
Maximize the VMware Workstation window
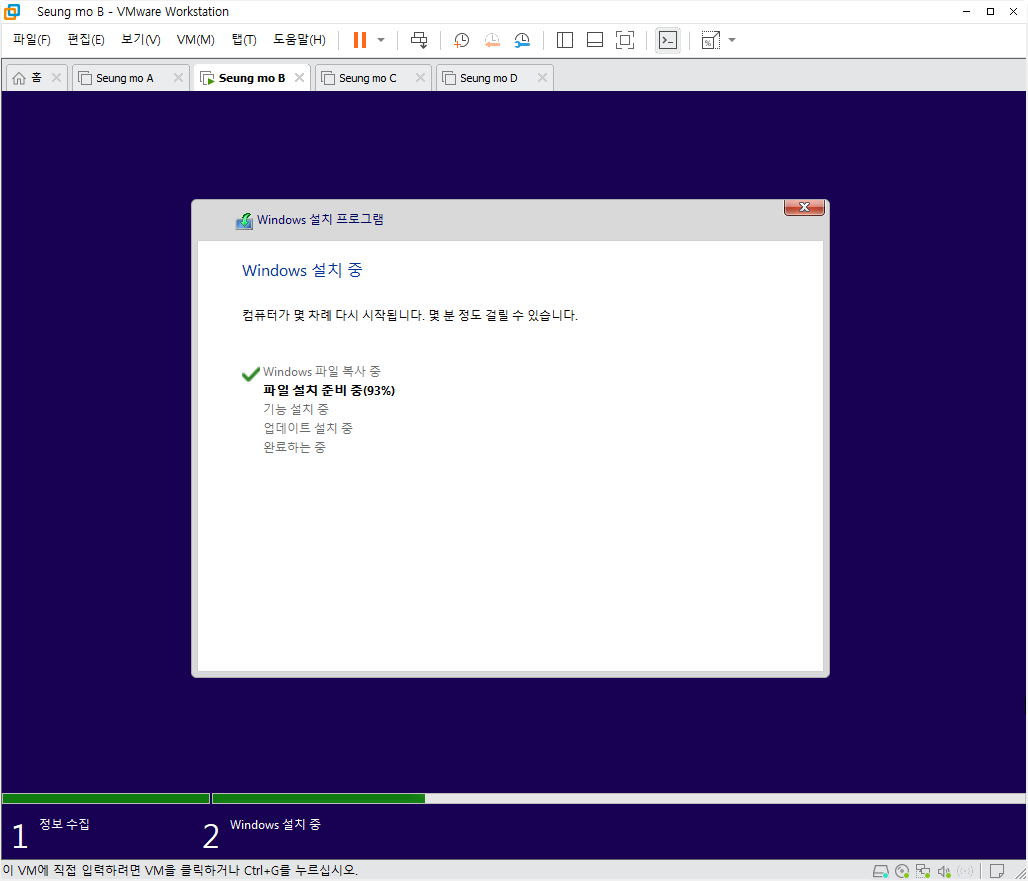990,12
